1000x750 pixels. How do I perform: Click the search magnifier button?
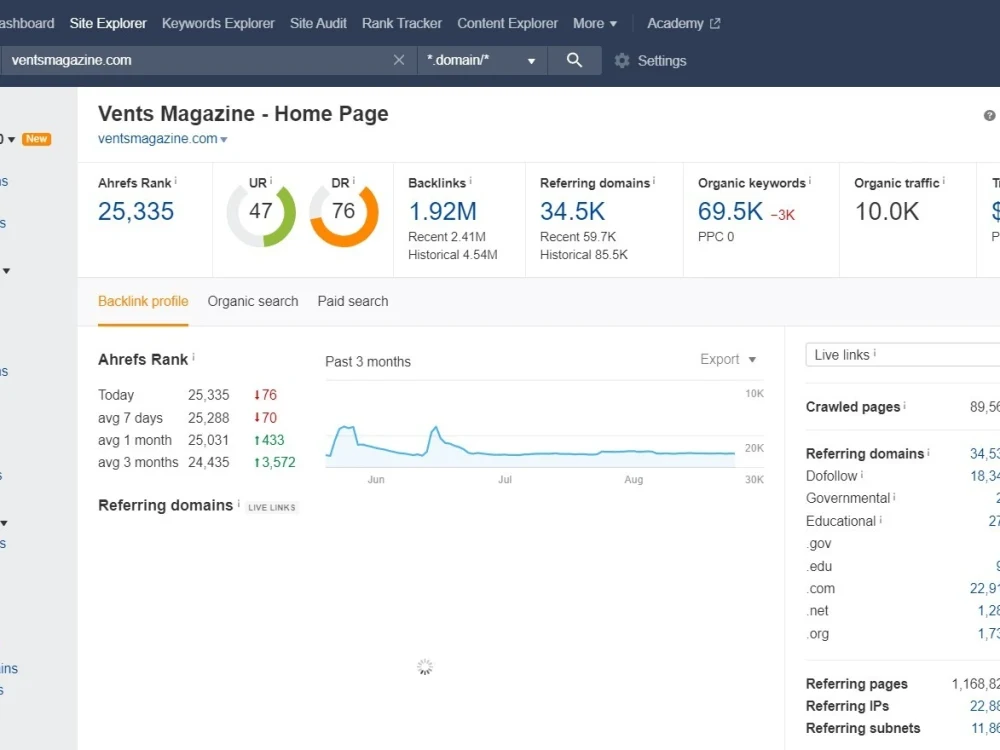tap(574, 60)
